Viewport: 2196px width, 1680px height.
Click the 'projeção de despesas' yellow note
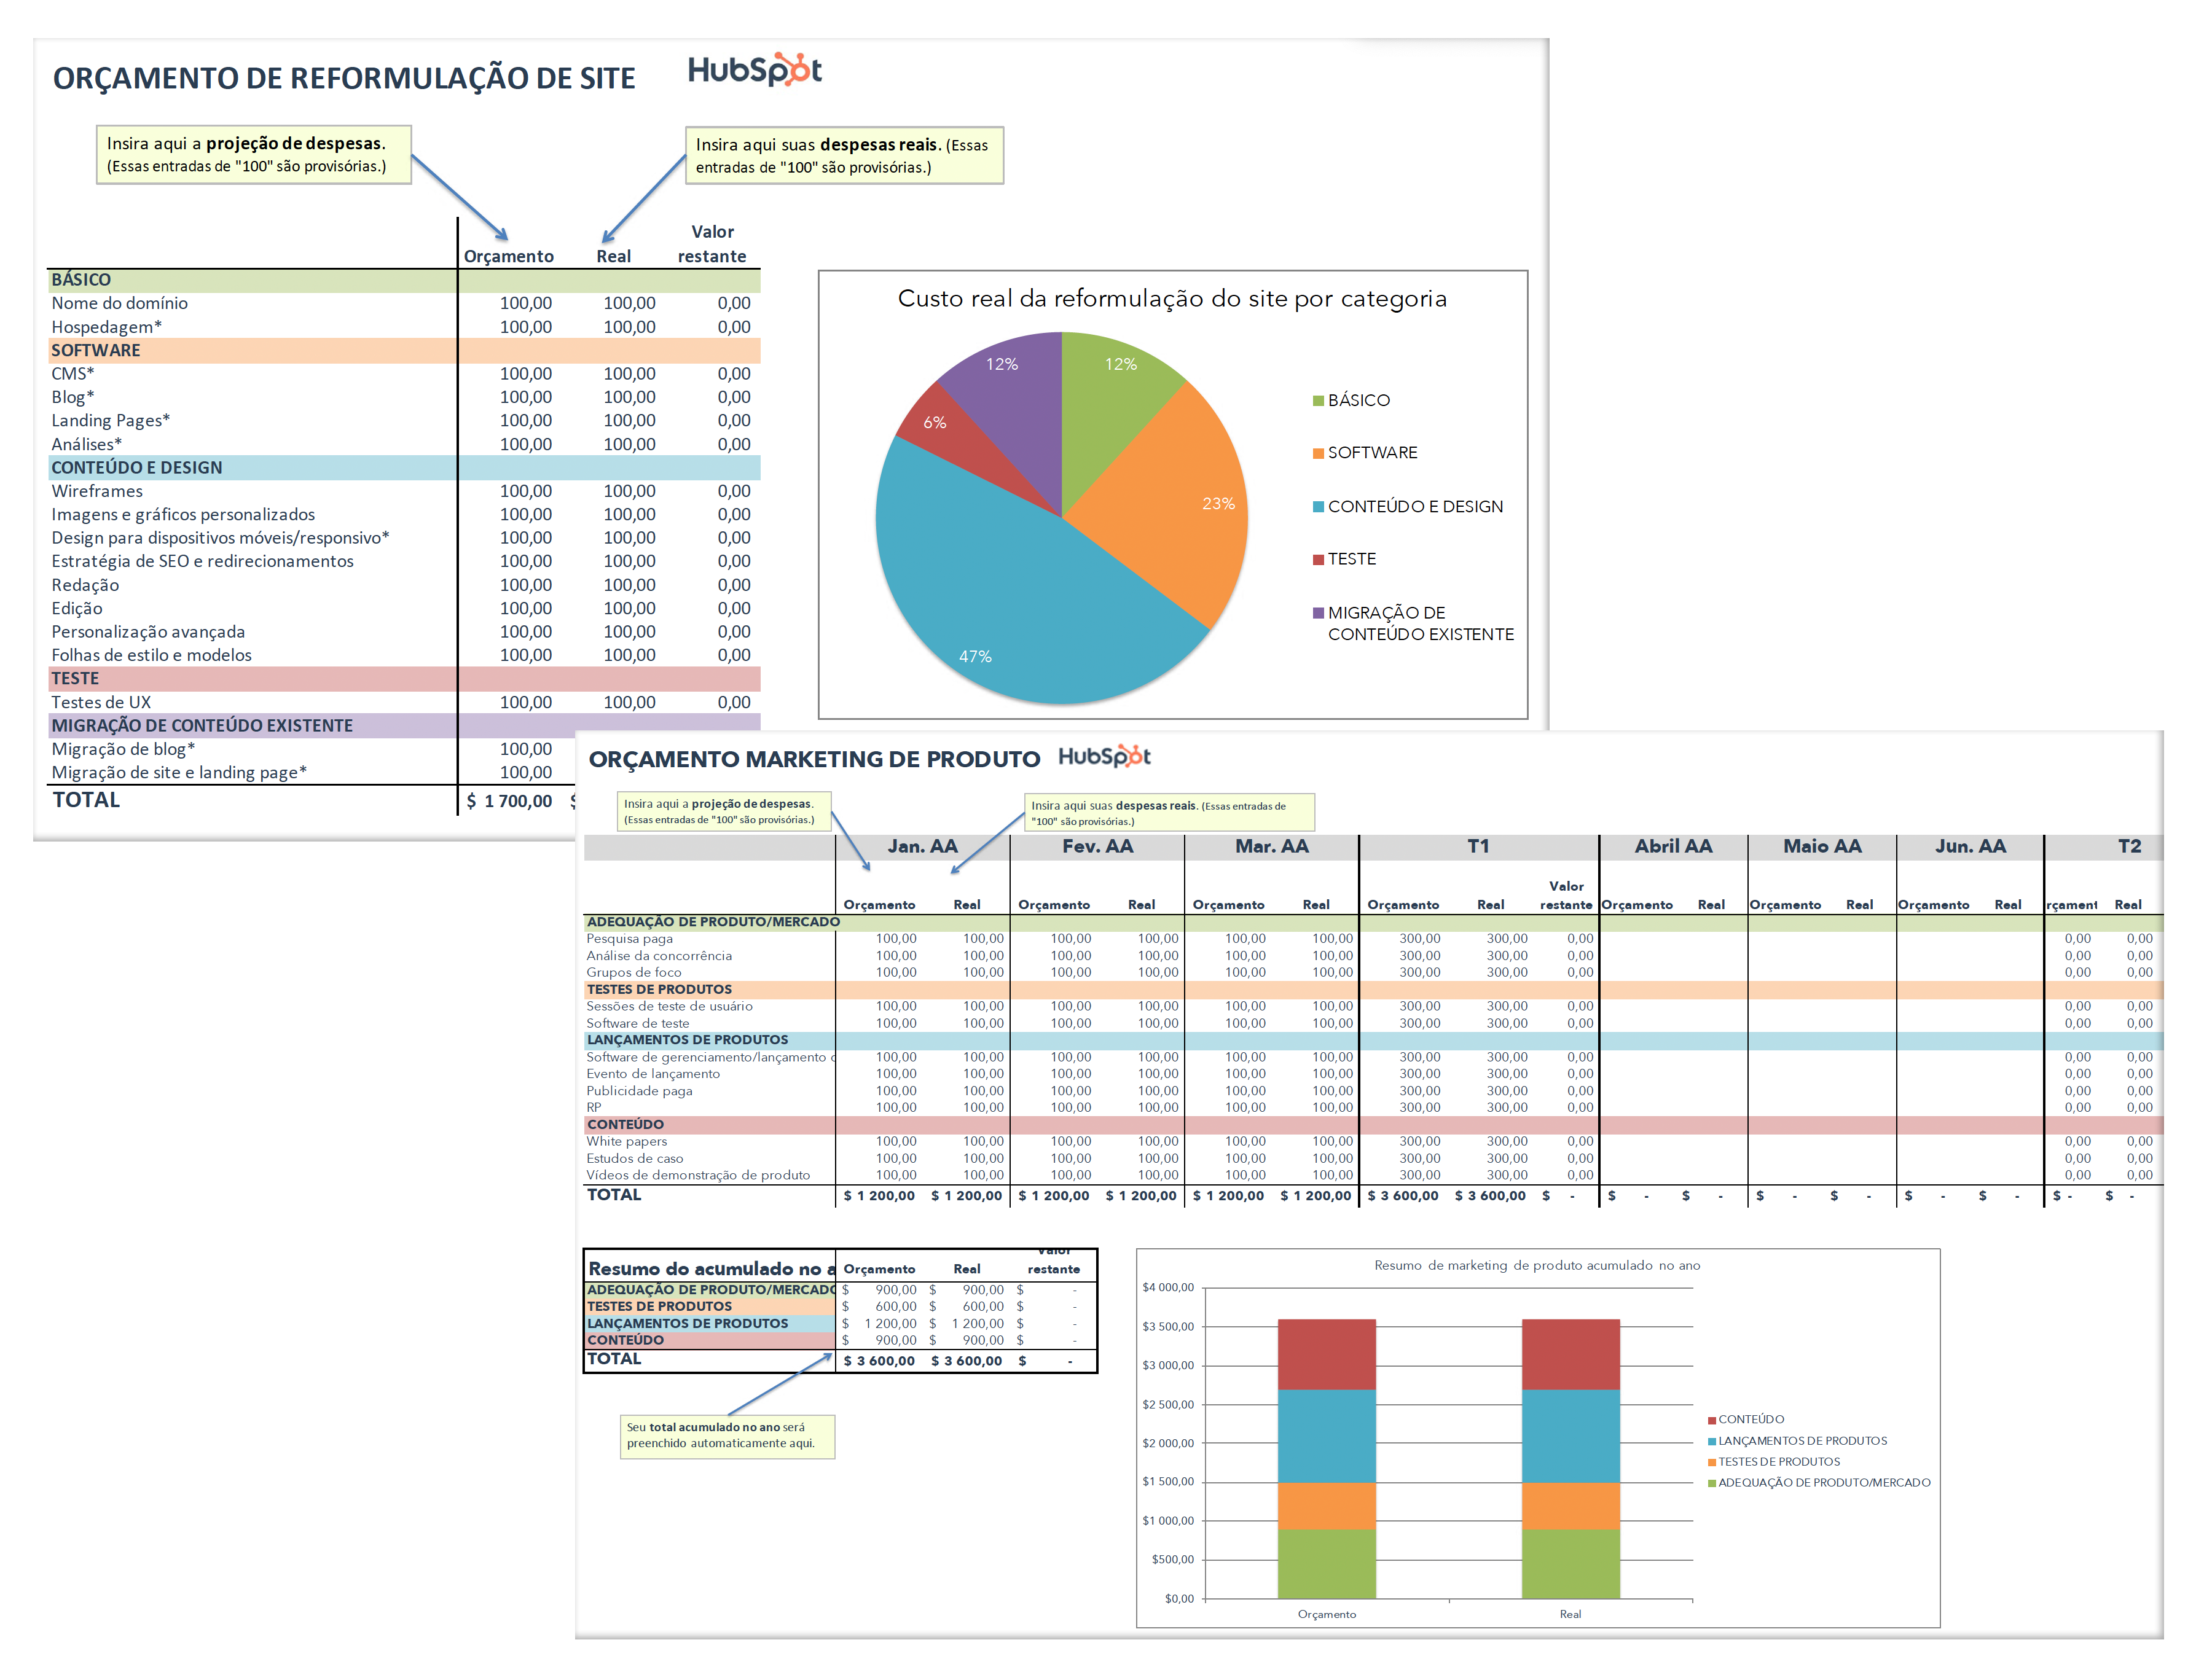[x=253, y=154]
